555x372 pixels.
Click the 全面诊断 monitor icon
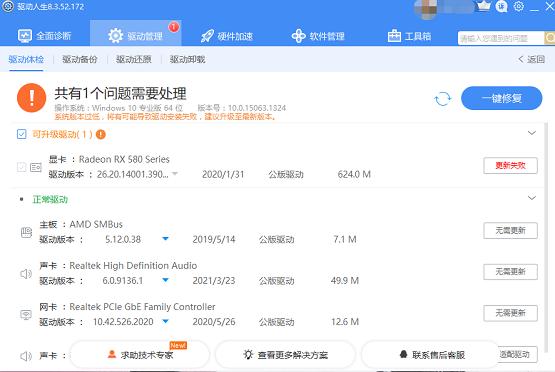pos(25,36)
